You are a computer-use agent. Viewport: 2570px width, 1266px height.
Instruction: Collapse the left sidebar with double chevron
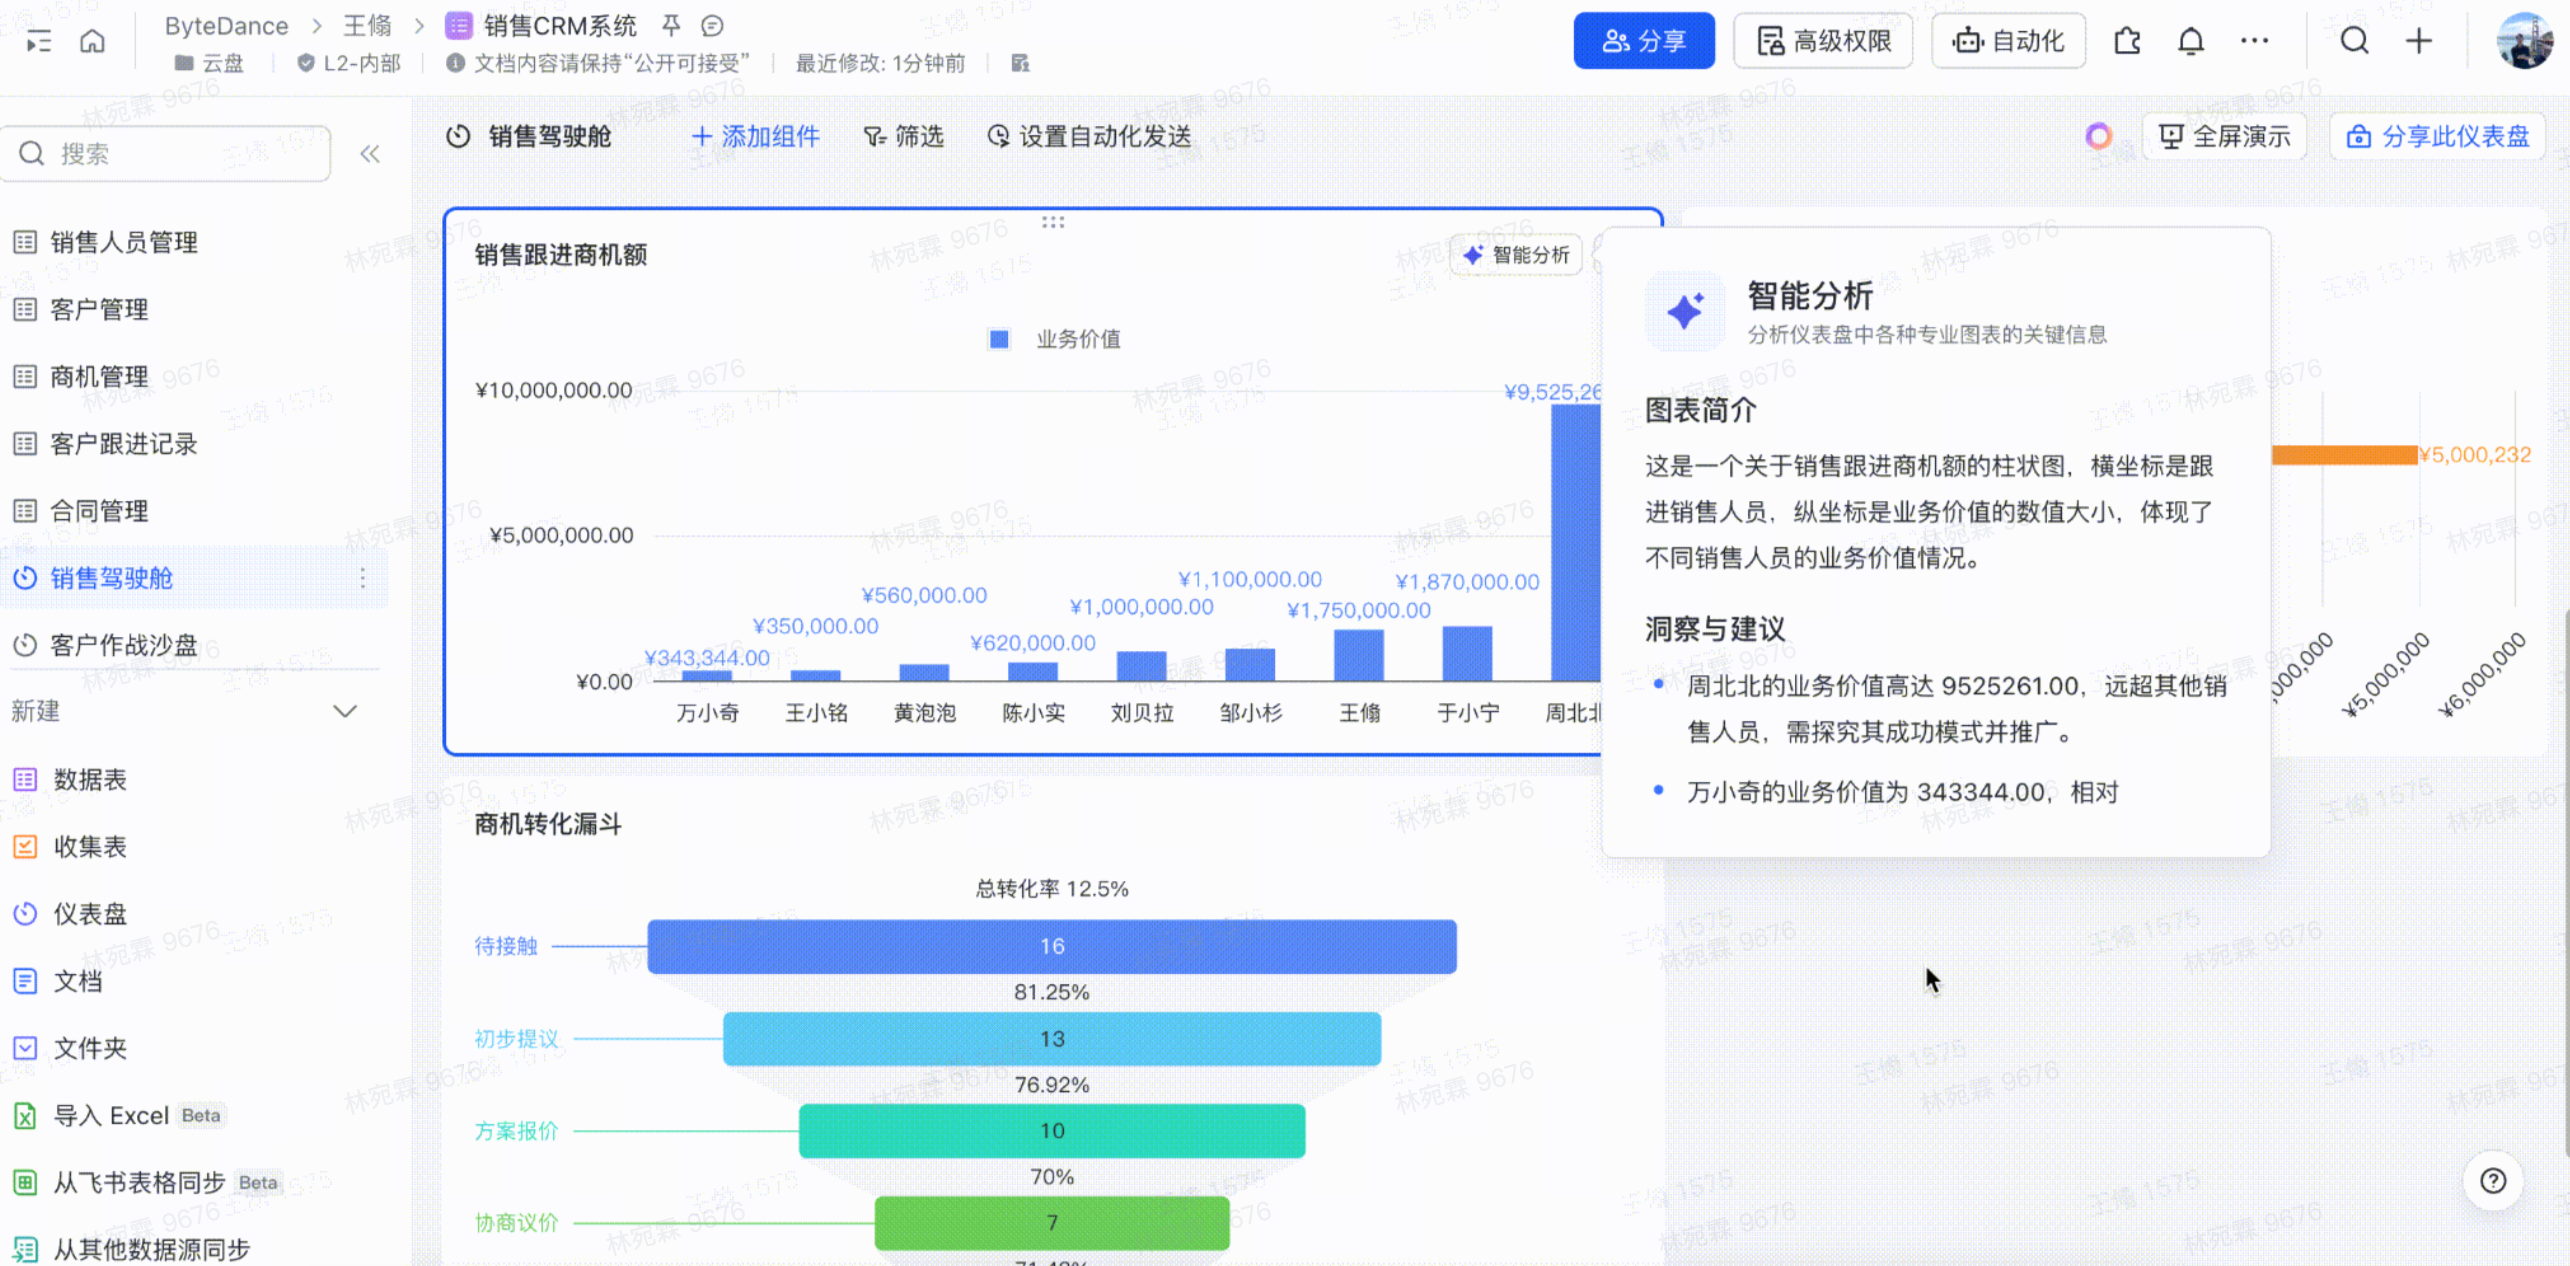[x=370, y=154]
